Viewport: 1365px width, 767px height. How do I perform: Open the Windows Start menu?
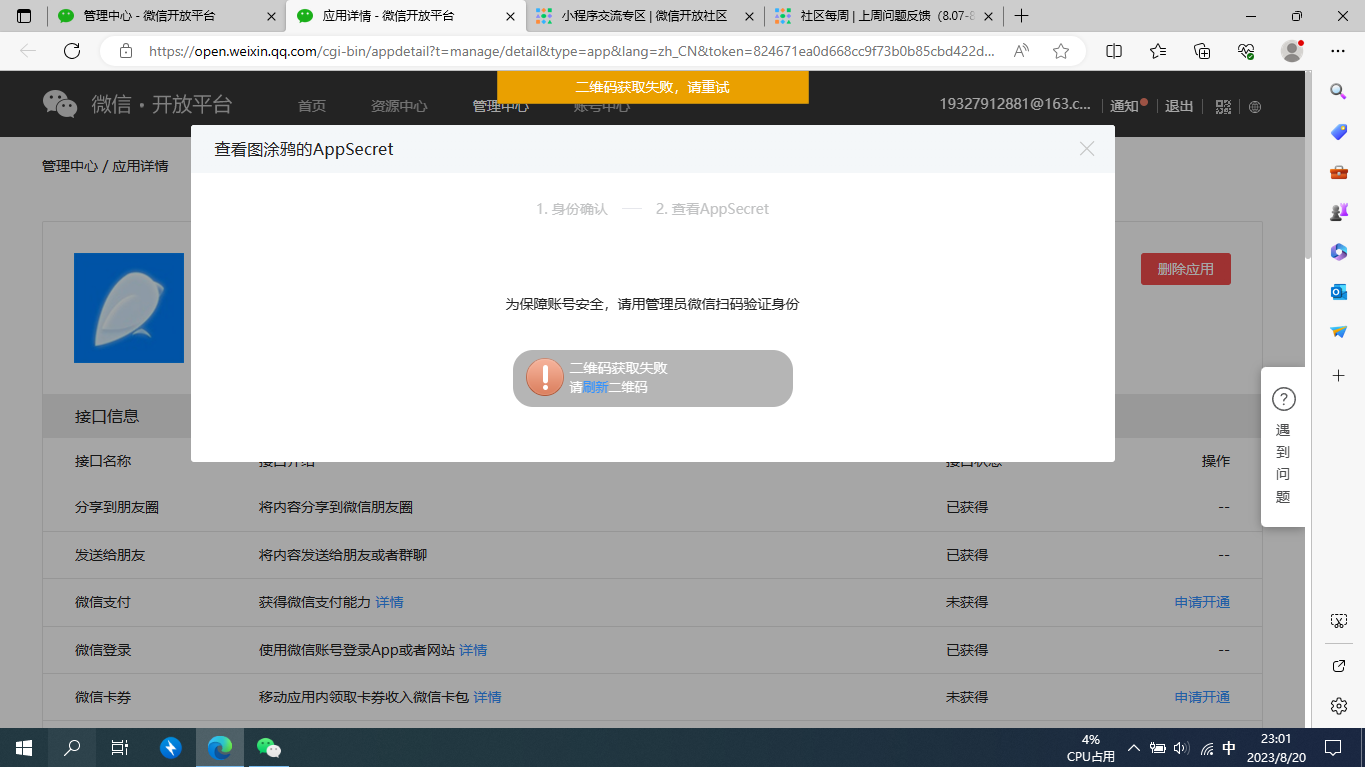click(x=24, y=747)
